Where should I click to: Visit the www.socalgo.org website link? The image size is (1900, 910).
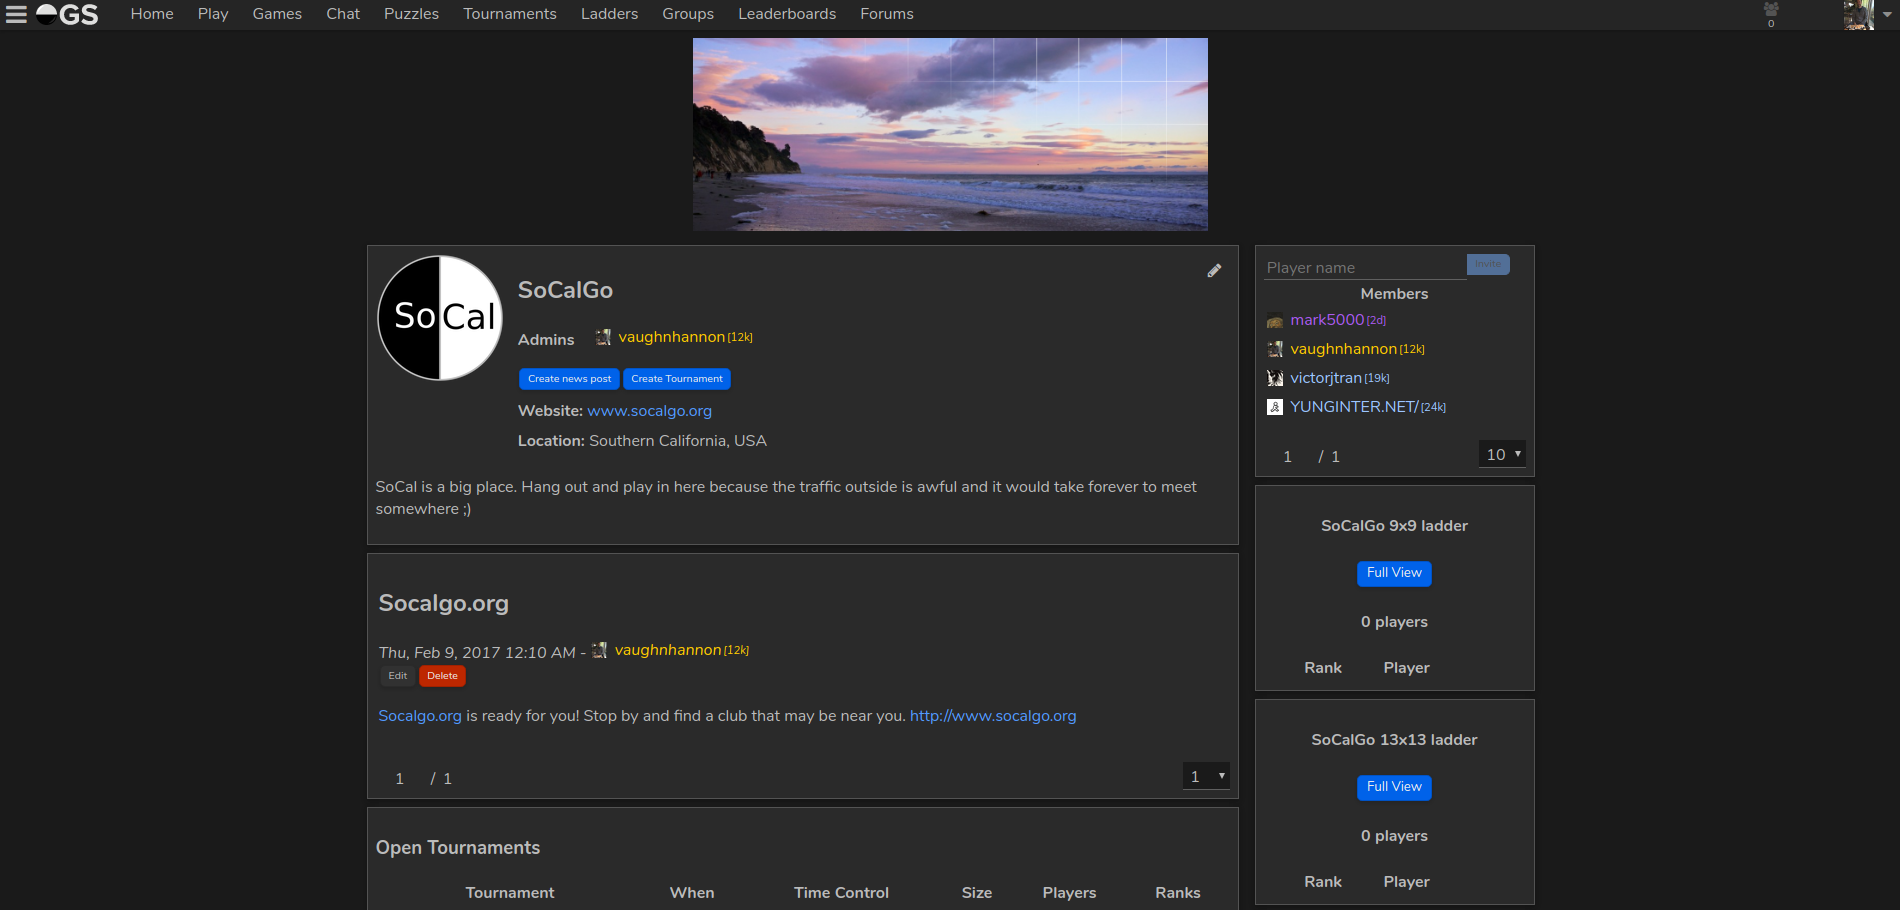pos(649,411)
